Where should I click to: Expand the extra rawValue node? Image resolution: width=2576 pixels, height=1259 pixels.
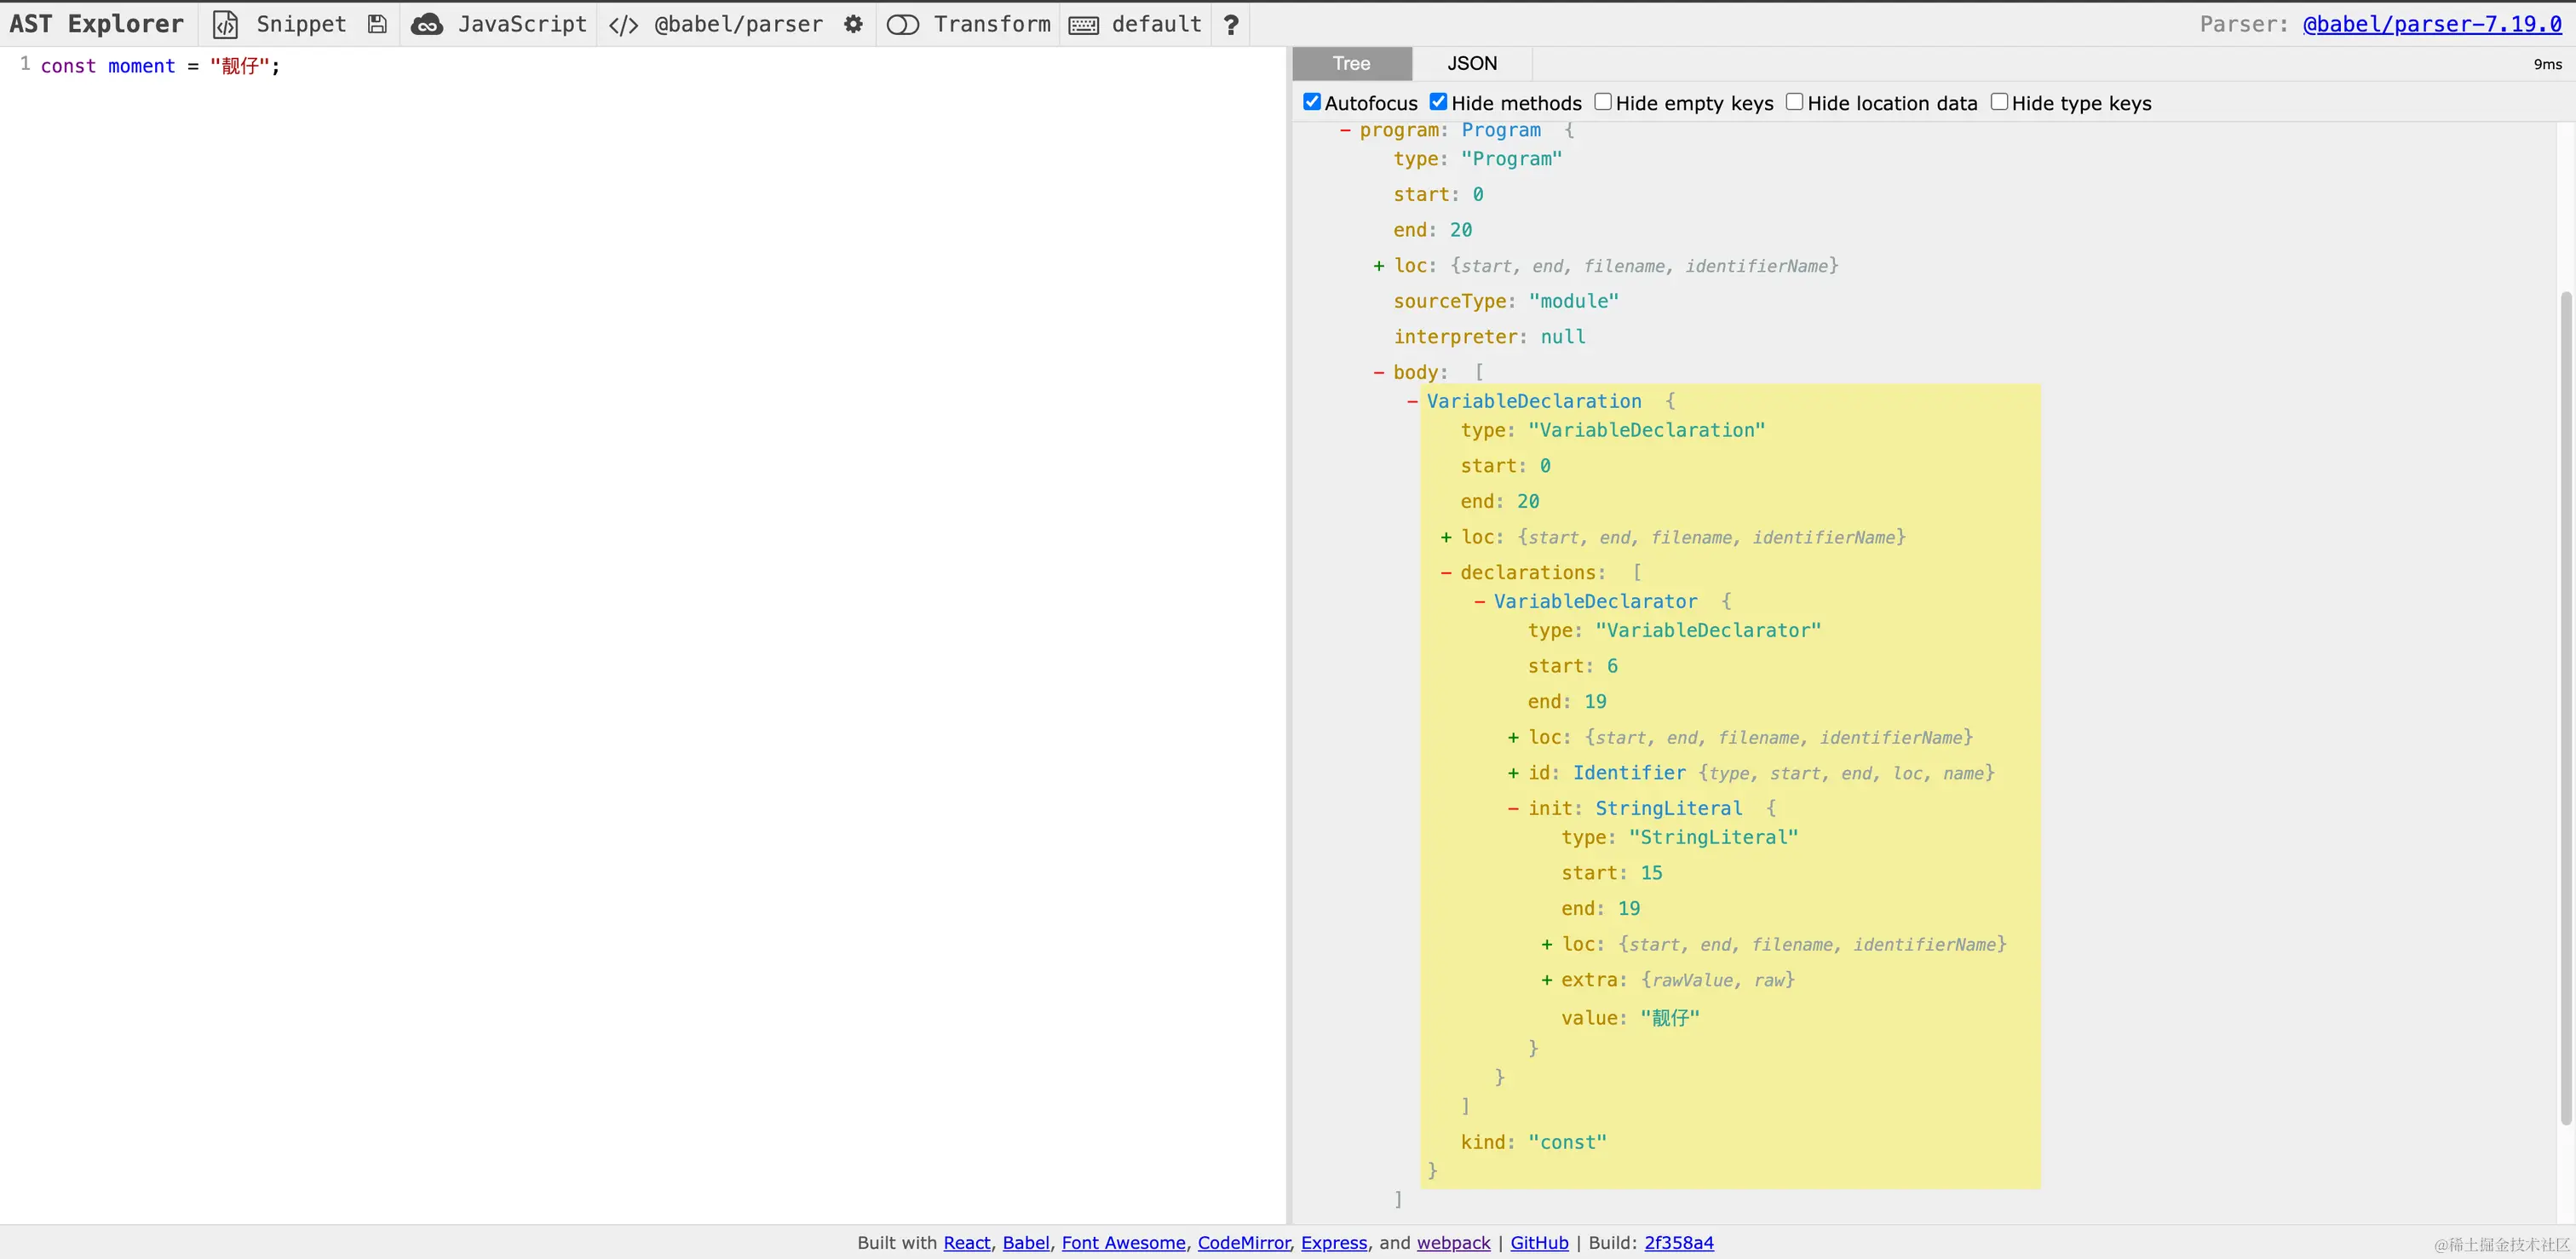(x=1547, y=980)
